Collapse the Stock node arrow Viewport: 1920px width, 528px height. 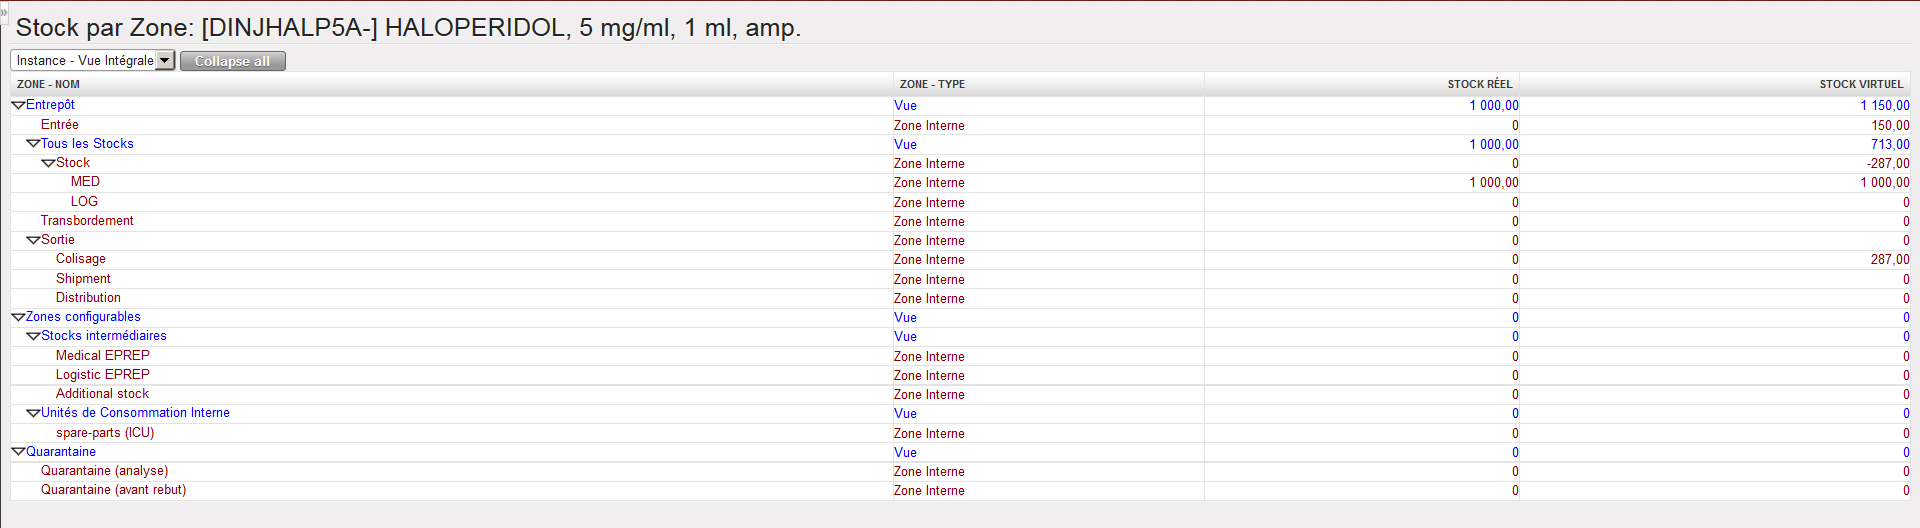tap(48, 163)
